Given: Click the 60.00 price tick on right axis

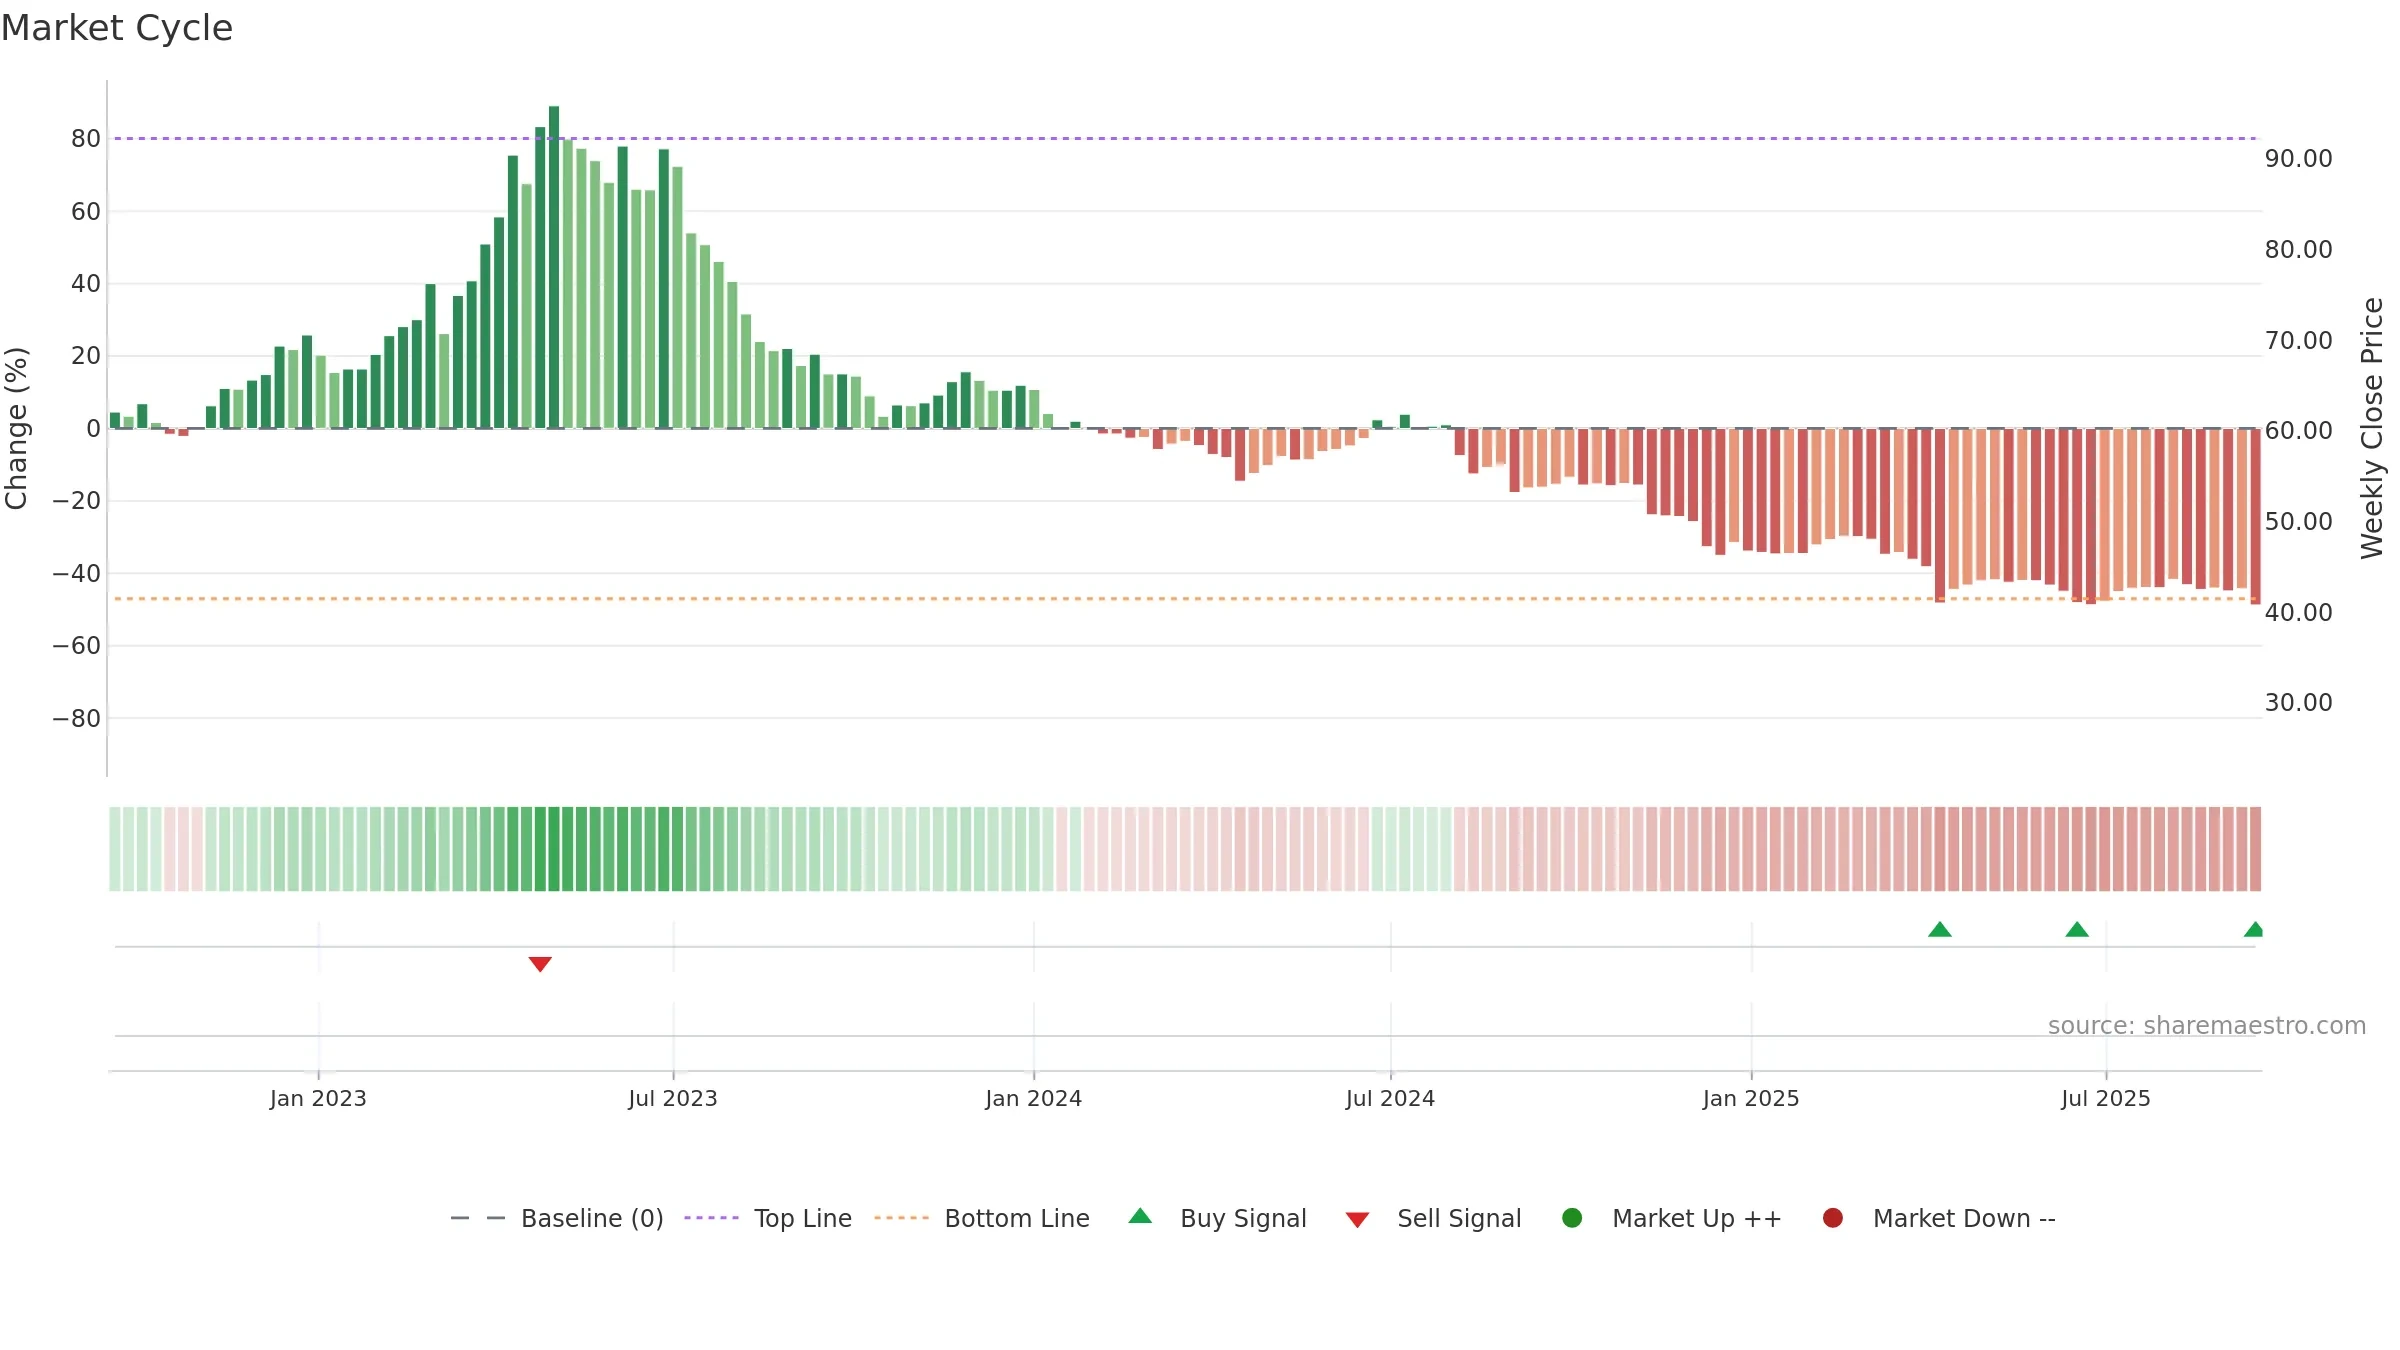Looking at the screenshot, I should pyautogui.click(x=2298, y=431).
